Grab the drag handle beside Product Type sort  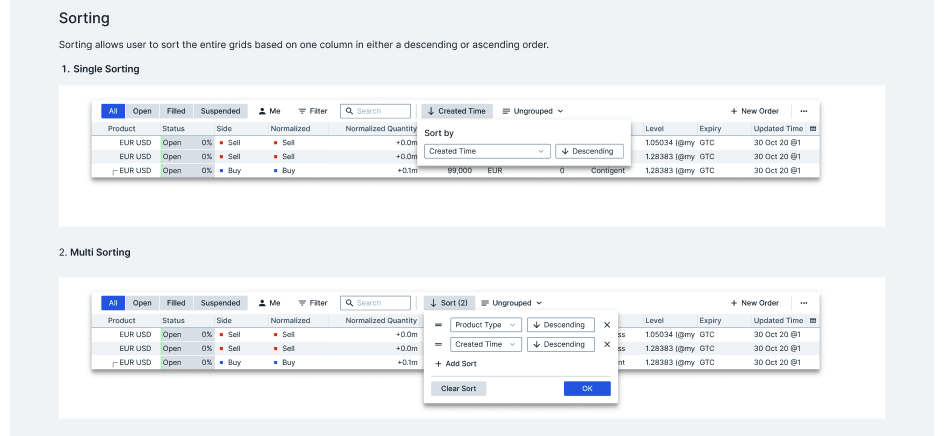(438, 325)
